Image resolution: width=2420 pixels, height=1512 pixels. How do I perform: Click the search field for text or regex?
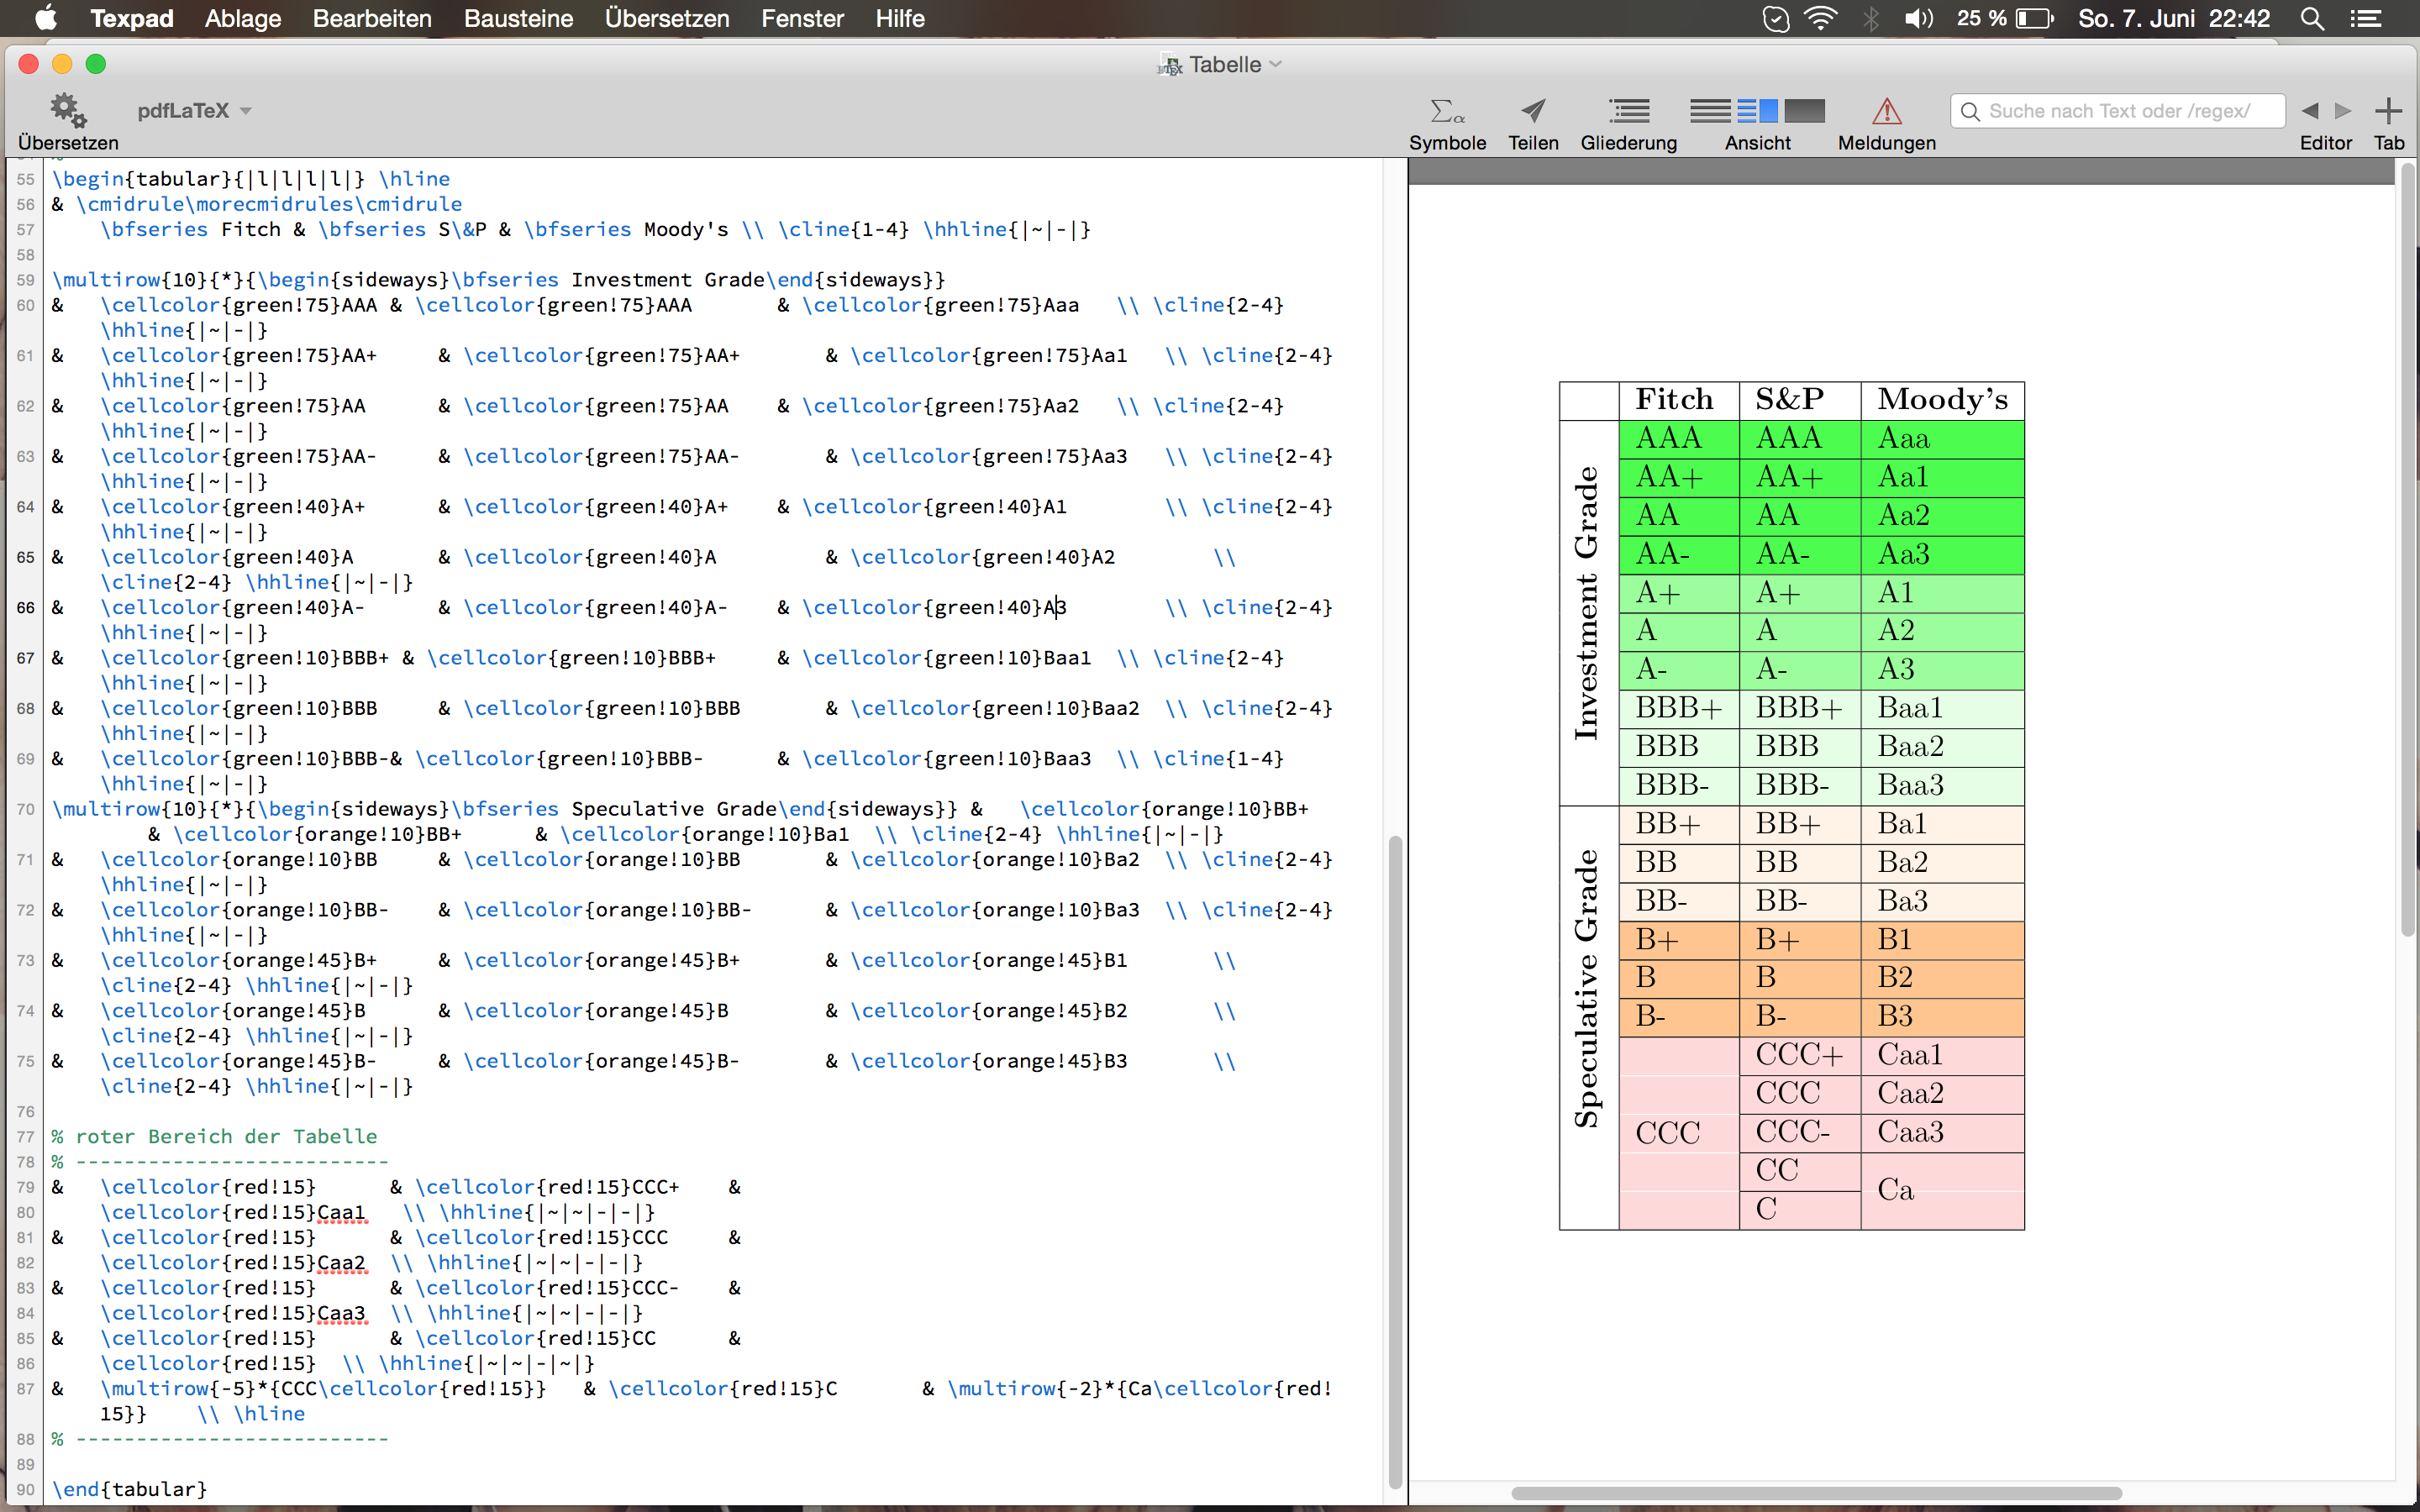pyautogui.click(x=2117, y=111)
